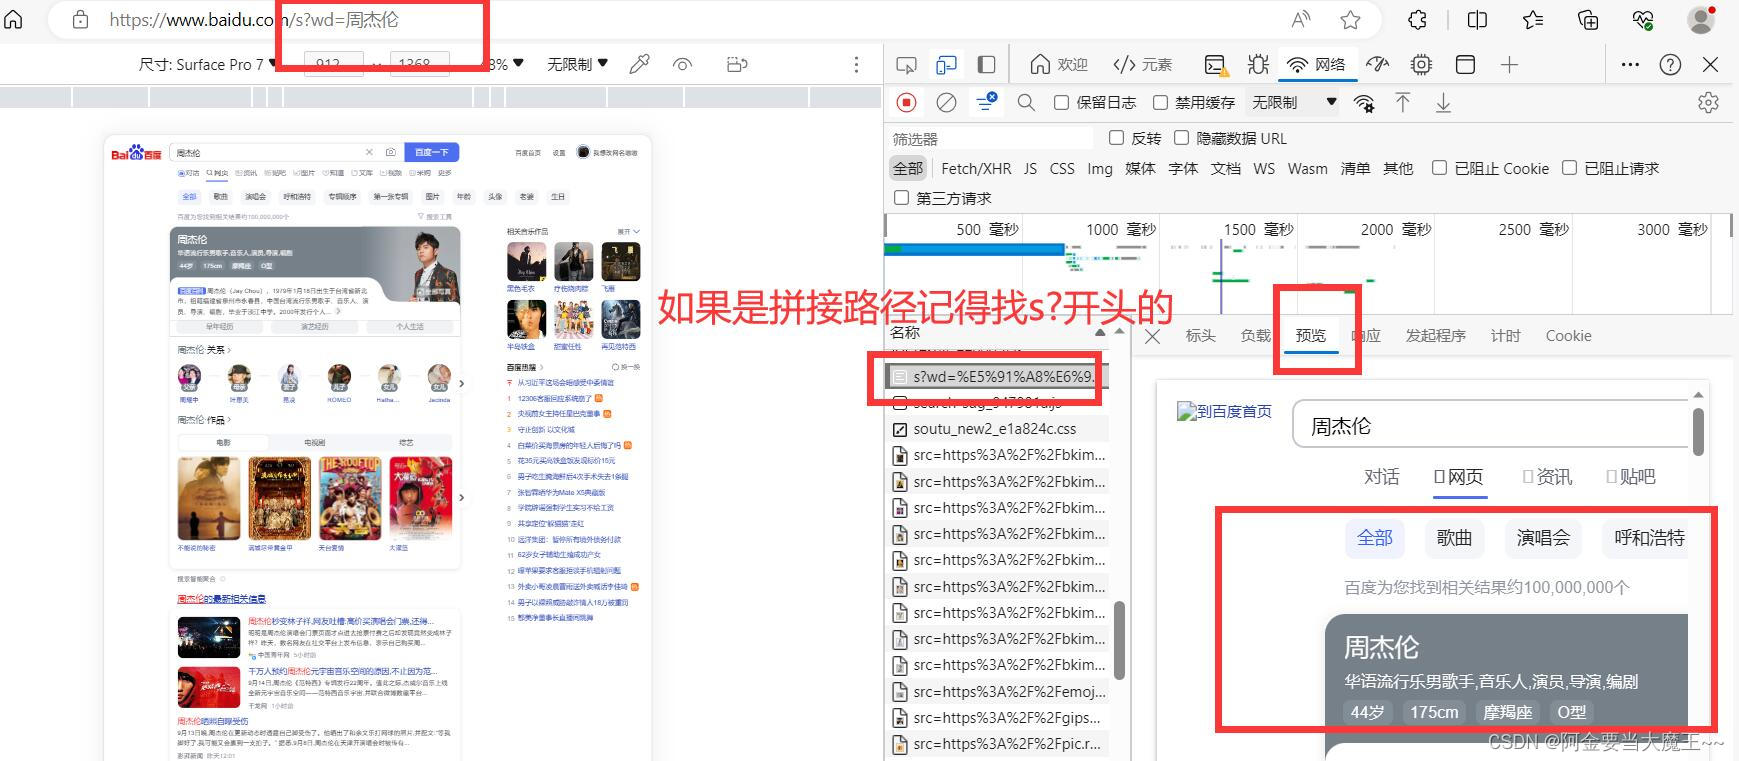Click the export HAR download arrow
This screenshot has width=1739, height=761.
[x=1443, y=103]
